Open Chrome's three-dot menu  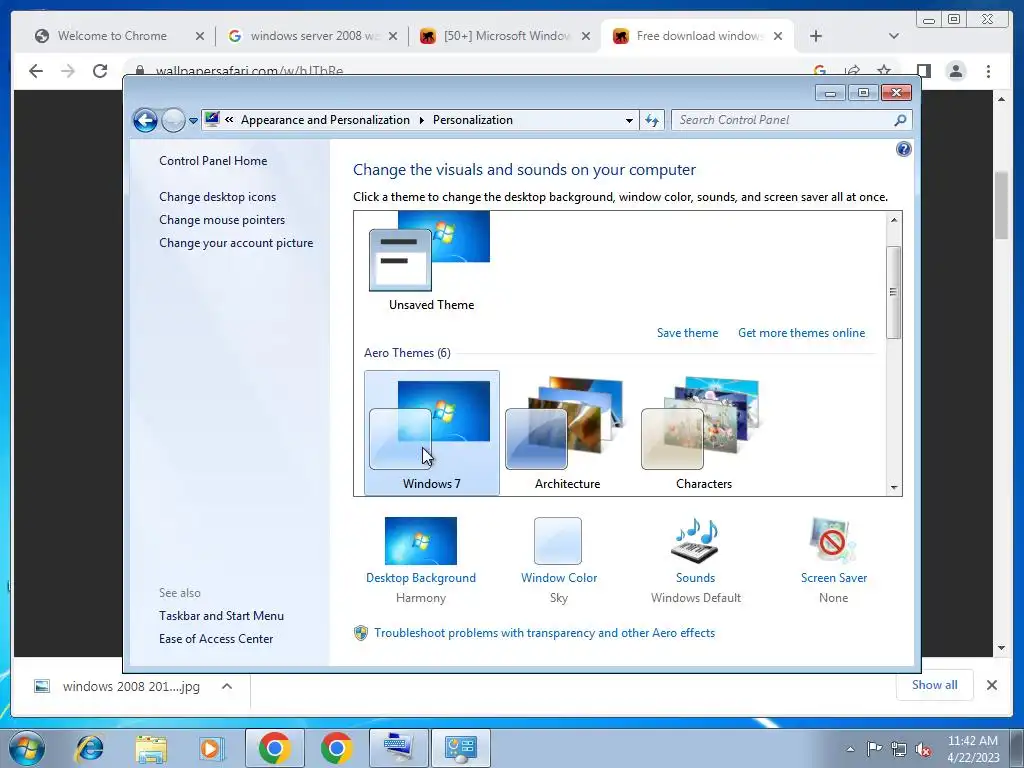point(989,71)
